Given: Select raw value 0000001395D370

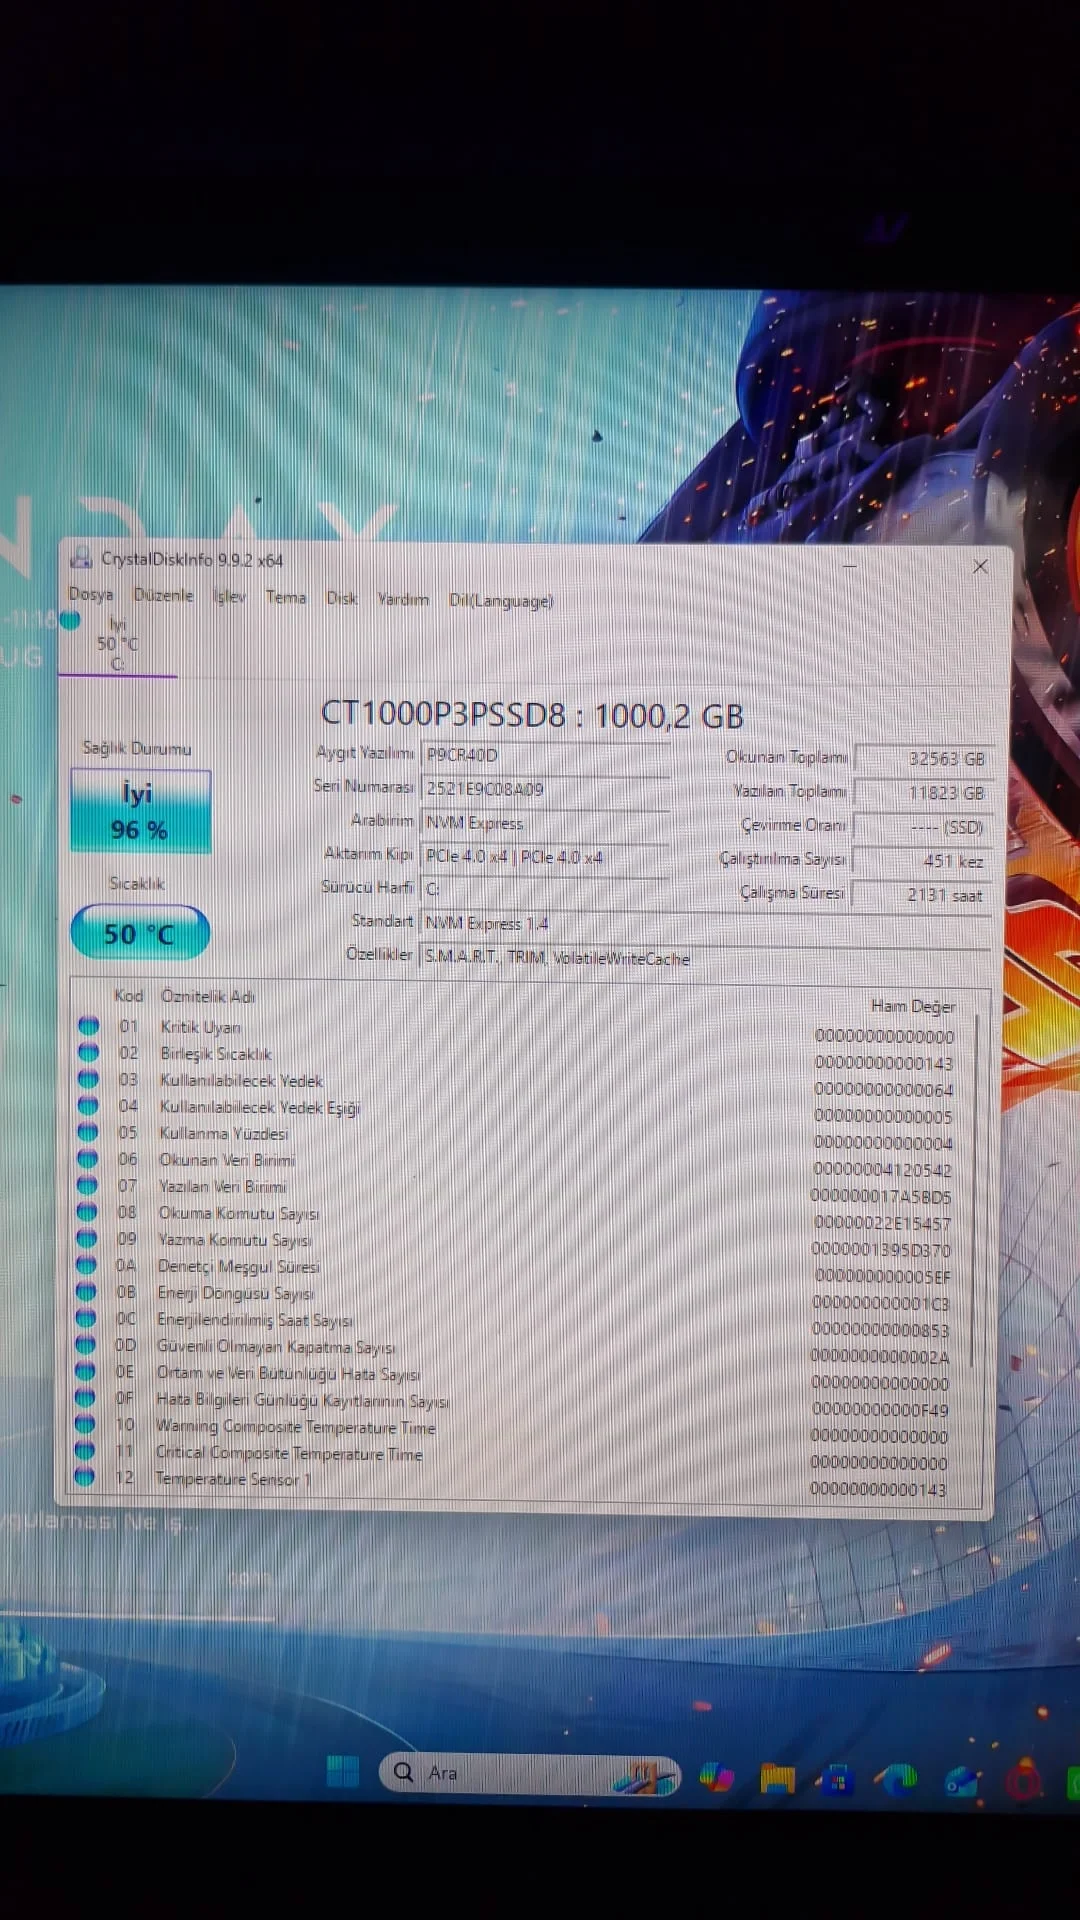Looking at the screenshot, I should click(x=881, y=1250).
